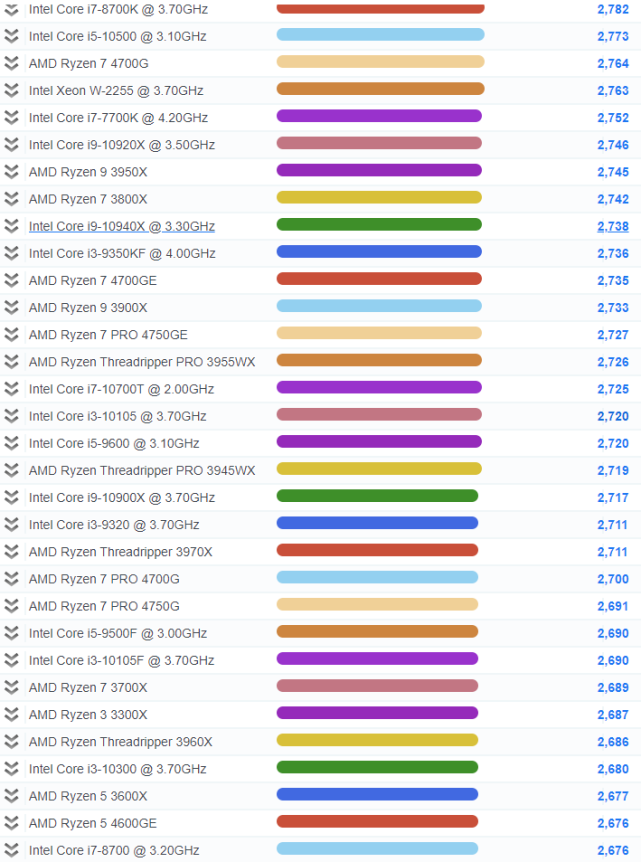Select the score 2,773 for Core i5-10500
Screen dimensions: 641x862
pos(613,36)
